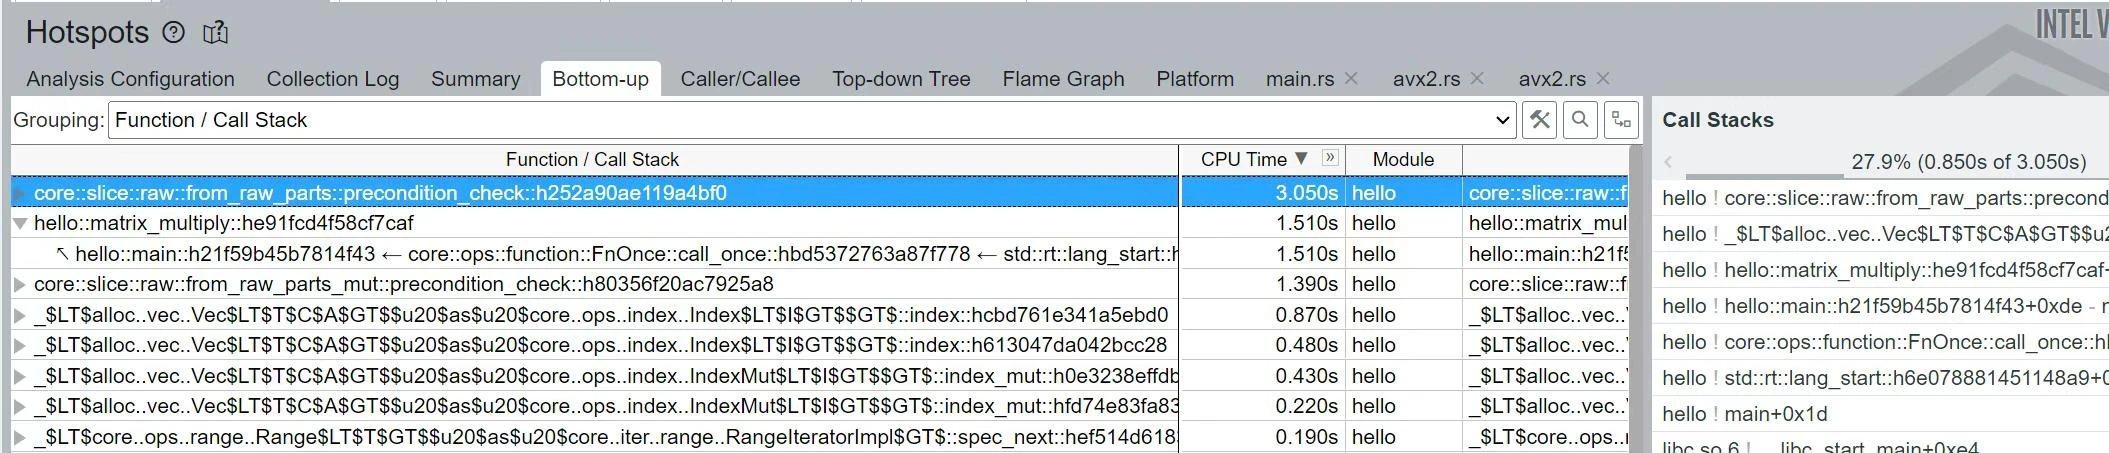Click the Module column header
This screenshot has height=453, width=2109.
click(1403, 159)
